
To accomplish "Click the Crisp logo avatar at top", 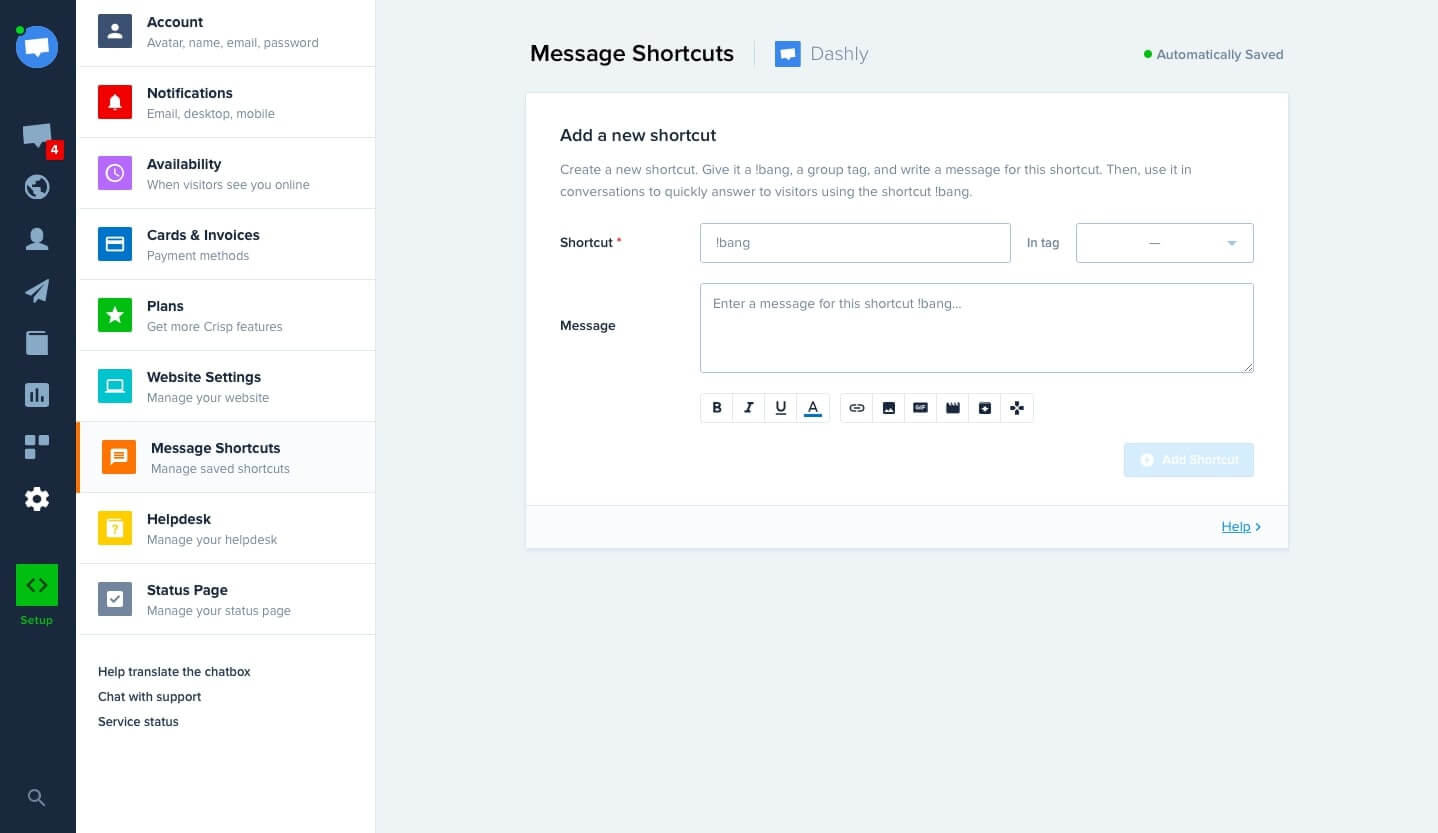I will click(x=37, y=47).
